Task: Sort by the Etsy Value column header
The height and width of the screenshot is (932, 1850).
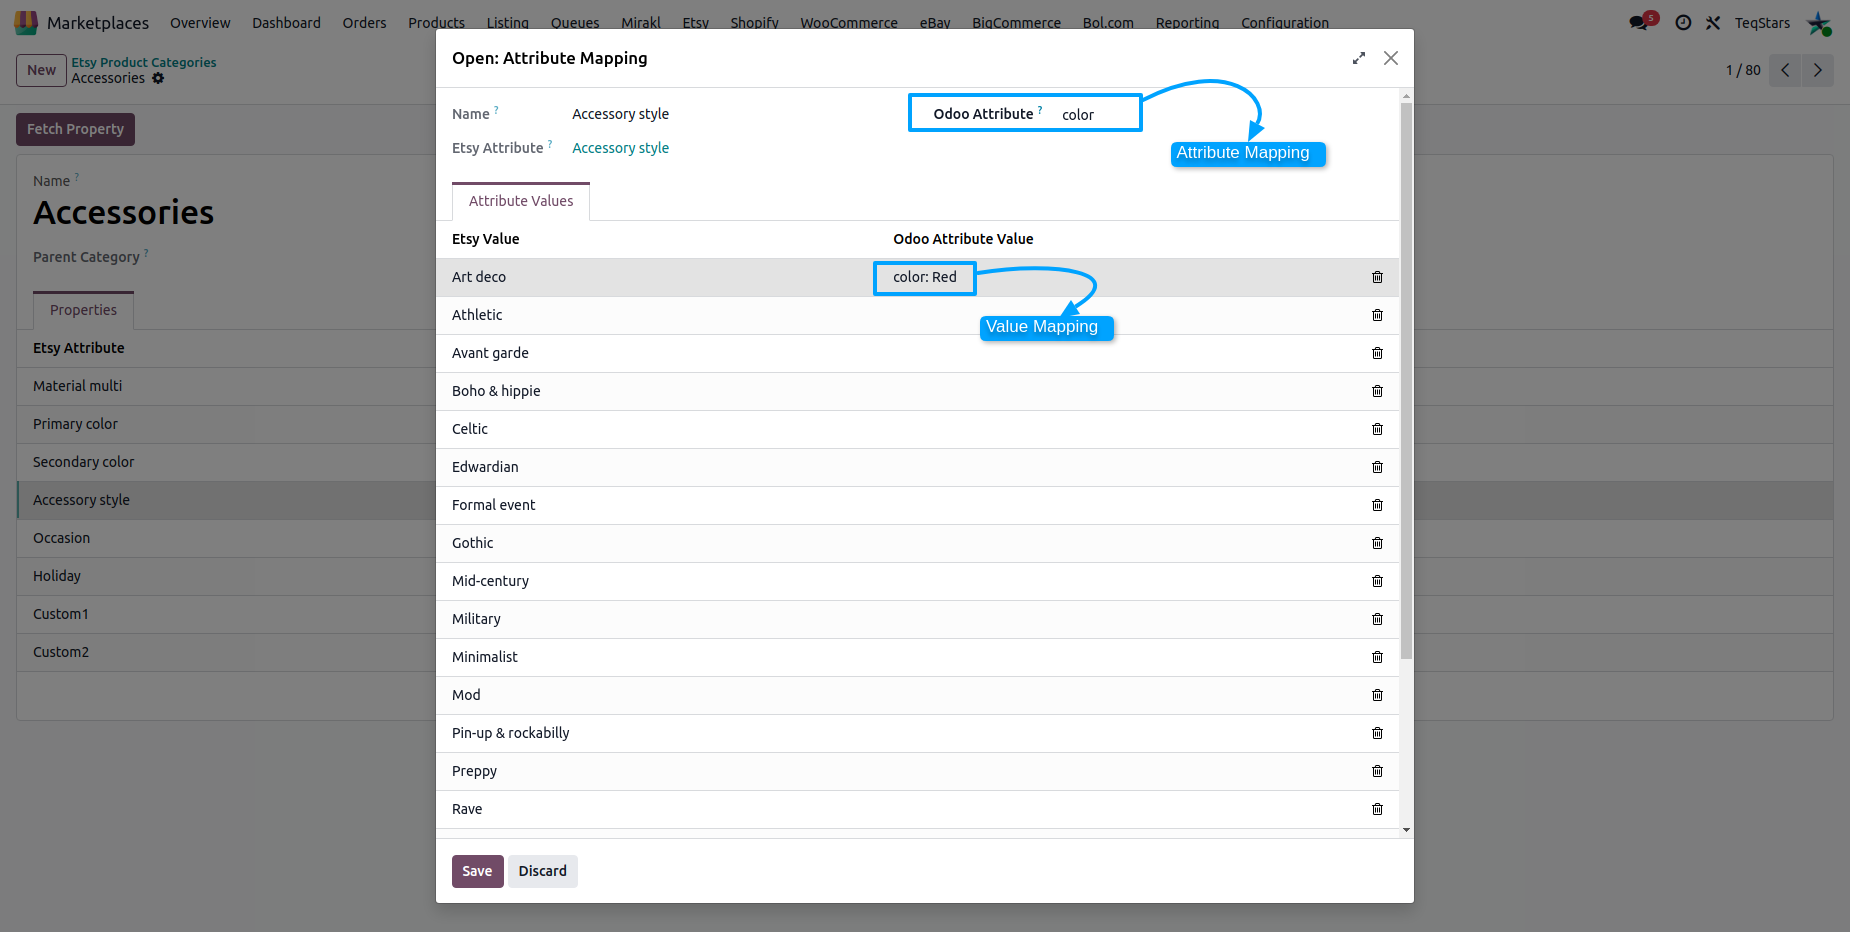Action: coord(485,239)
